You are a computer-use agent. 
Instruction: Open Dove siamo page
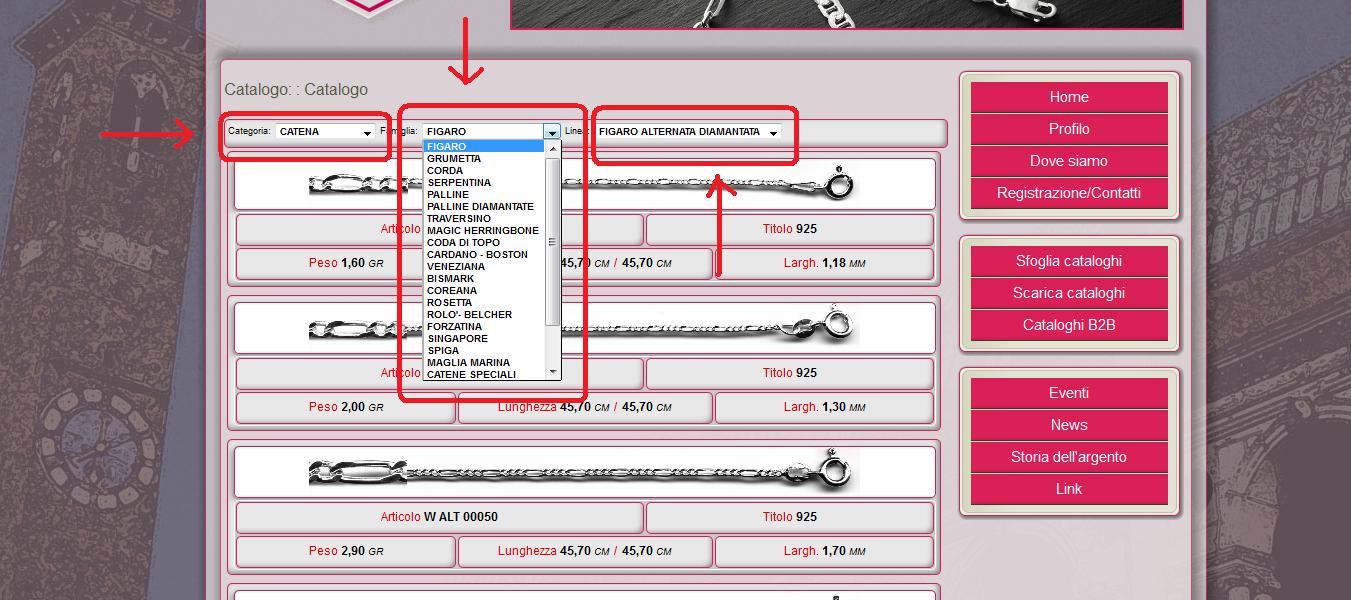pos(1069,161)
